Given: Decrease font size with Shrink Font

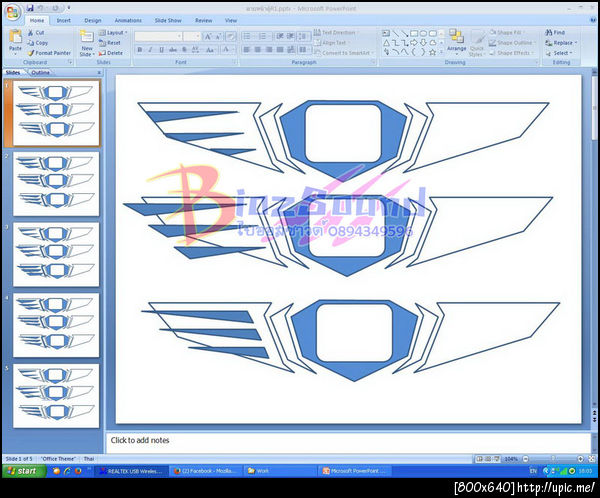Looking at the screenshot, I should click(x=218, y=36).
